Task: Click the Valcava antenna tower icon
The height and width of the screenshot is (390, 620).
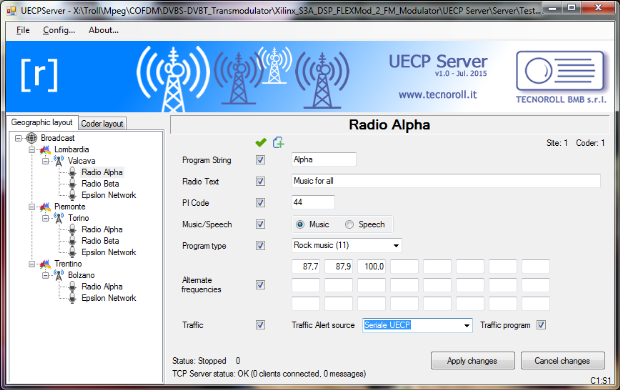Action: pos(59,161)
